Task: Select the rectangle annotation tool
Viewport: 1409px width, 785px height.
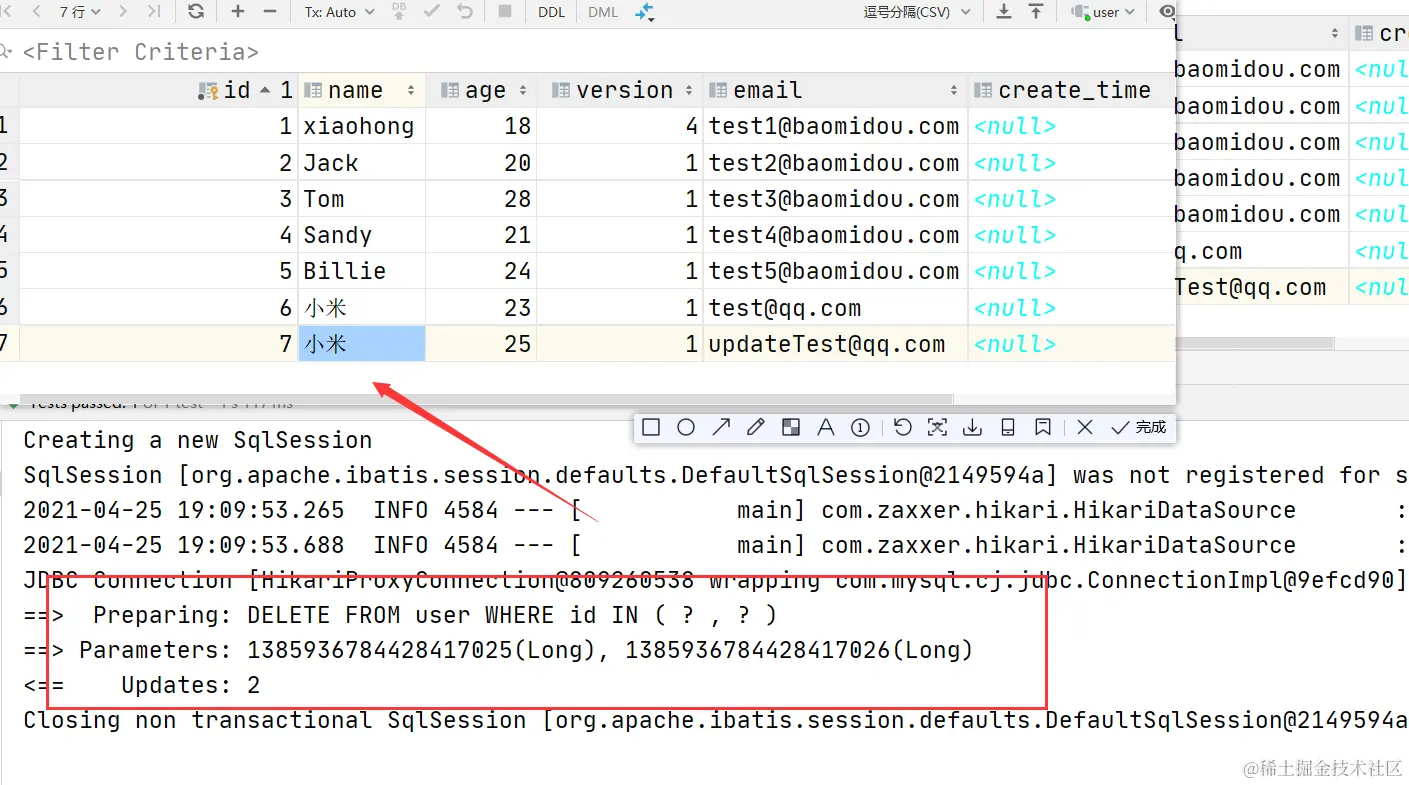Action: 651,428
